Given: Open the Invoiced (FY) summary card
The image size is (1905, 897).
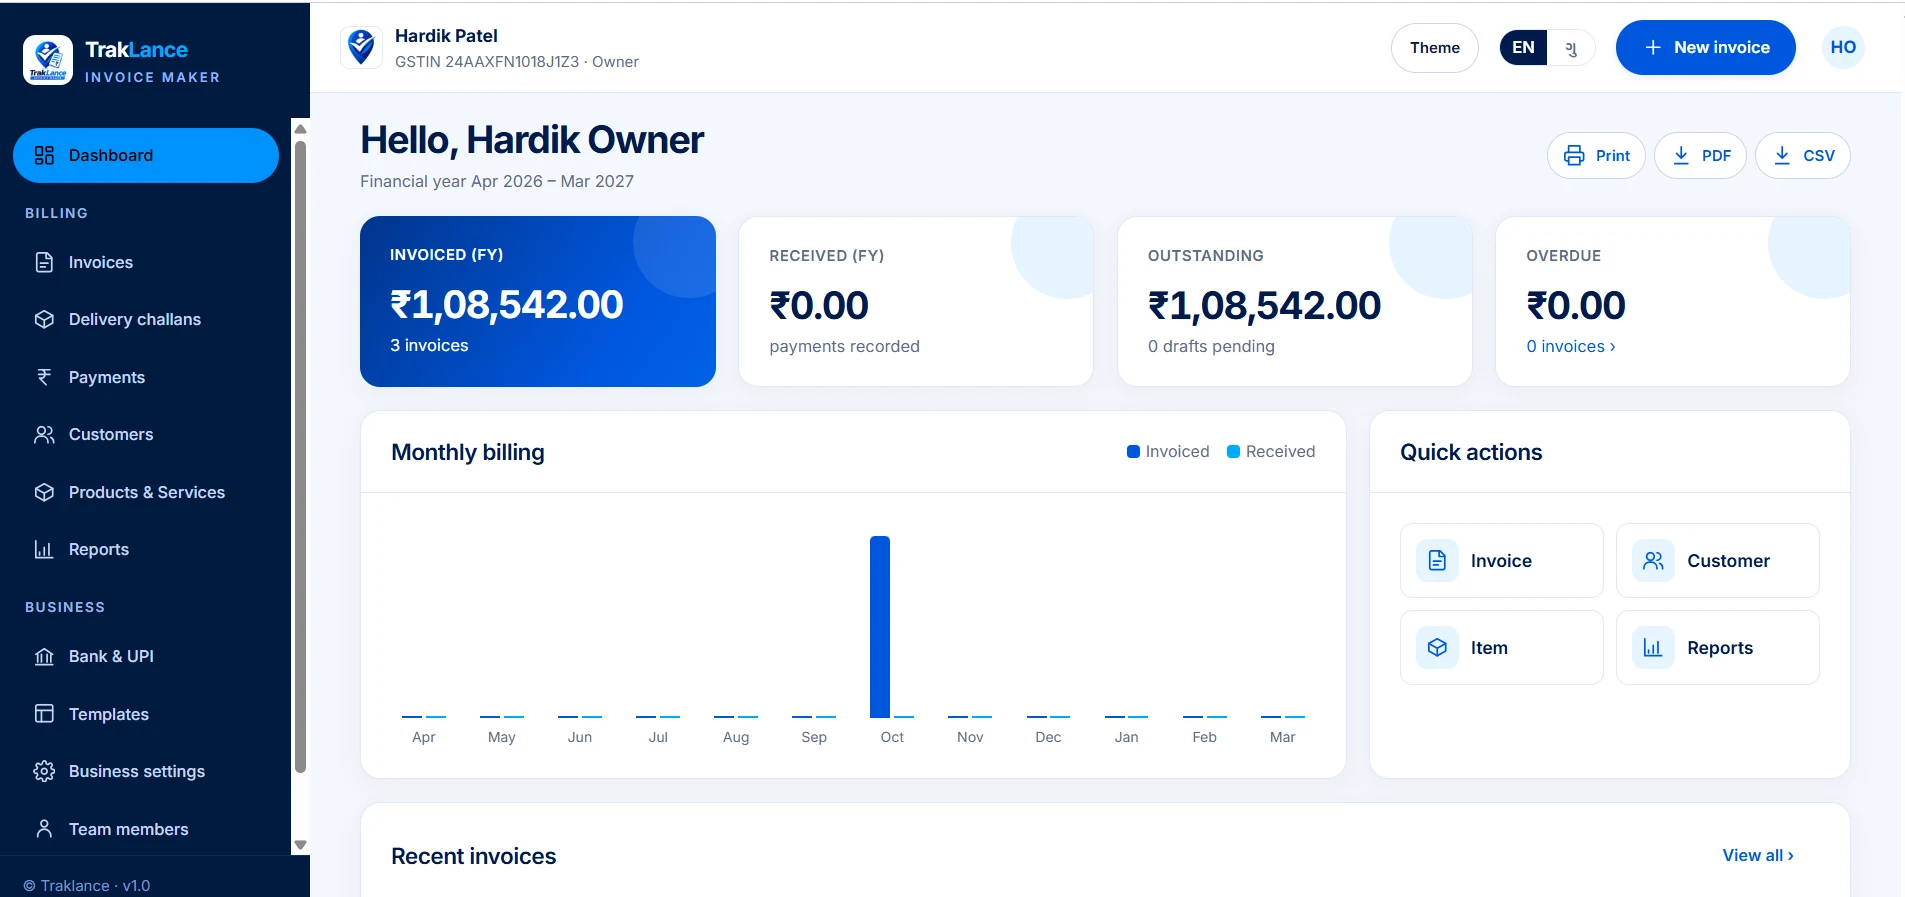Looking at the screenshot, I should tap(538, 301).
